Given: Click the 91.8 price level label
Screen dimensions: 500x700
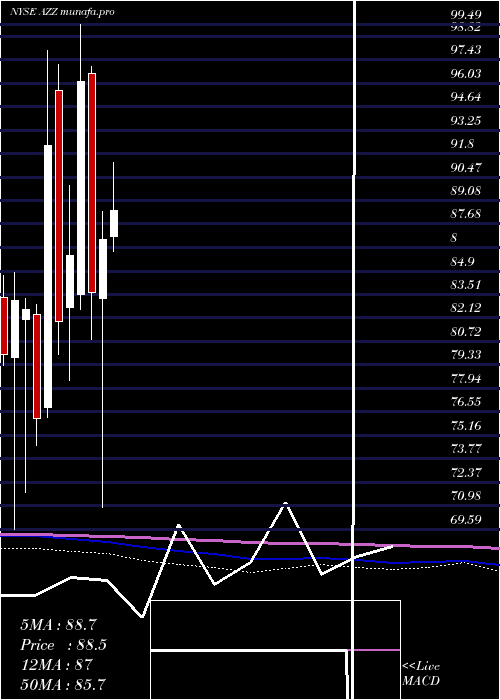Looking at the screenshot, I should 462,144.
